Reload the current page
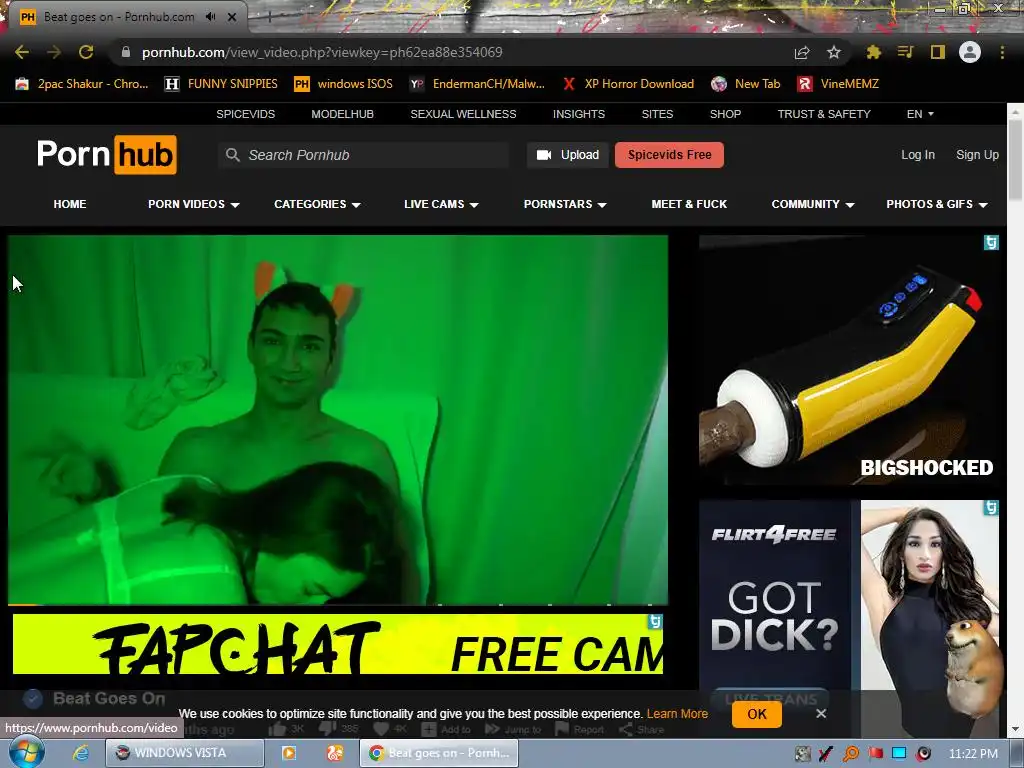Image resolution: width=1024 pixels, height=768 pixels. pyautogui.click(x=86, y=52)
